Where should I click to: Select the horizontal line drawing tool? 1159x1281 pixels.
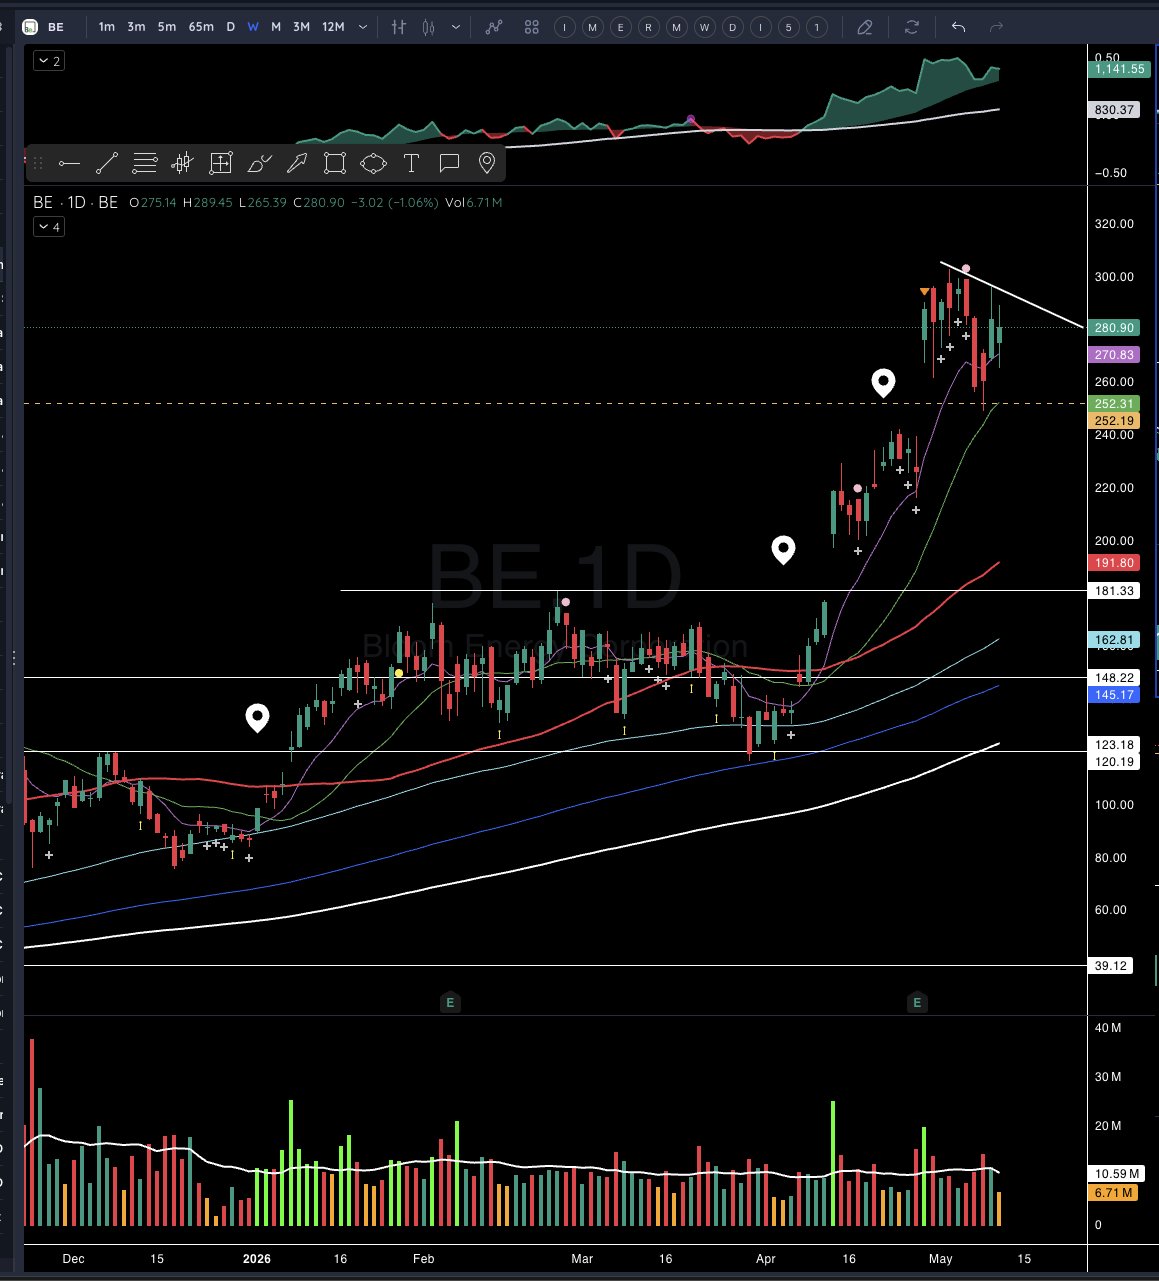(69, 163)
